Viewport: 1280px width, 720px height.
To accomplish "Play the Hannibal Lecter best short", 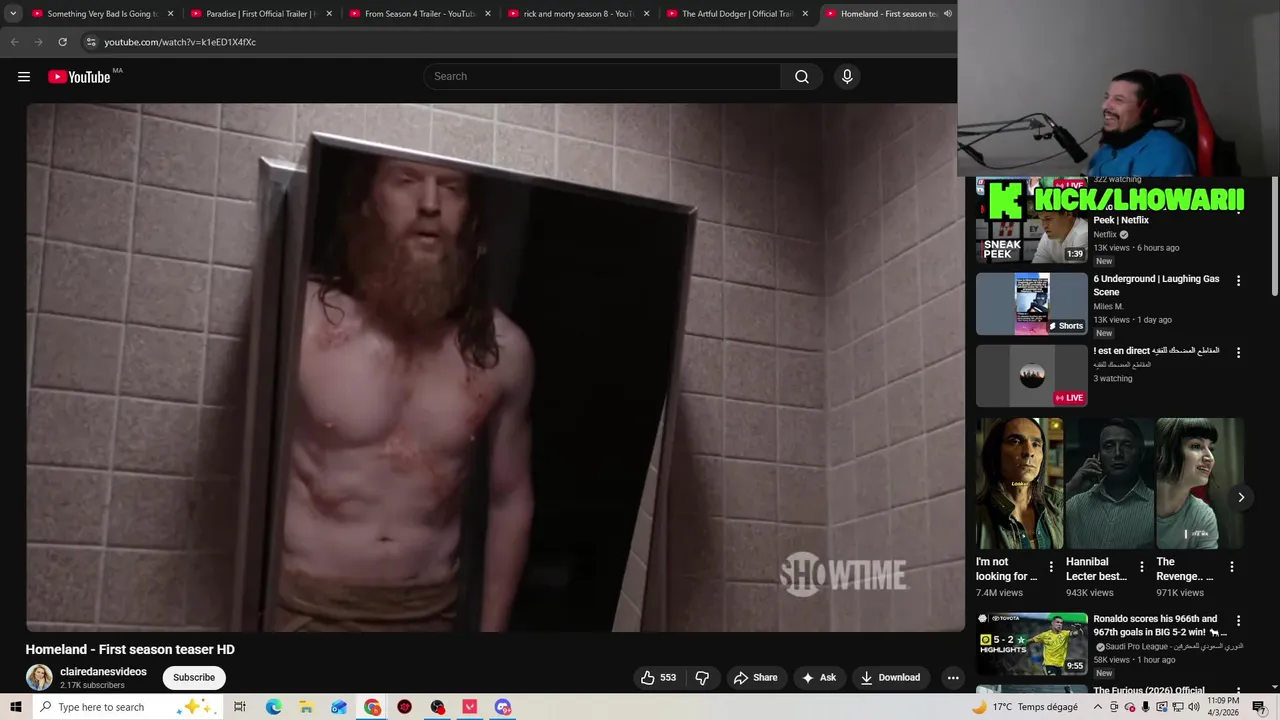I will pyautogui.click(x=1109, y=483).
